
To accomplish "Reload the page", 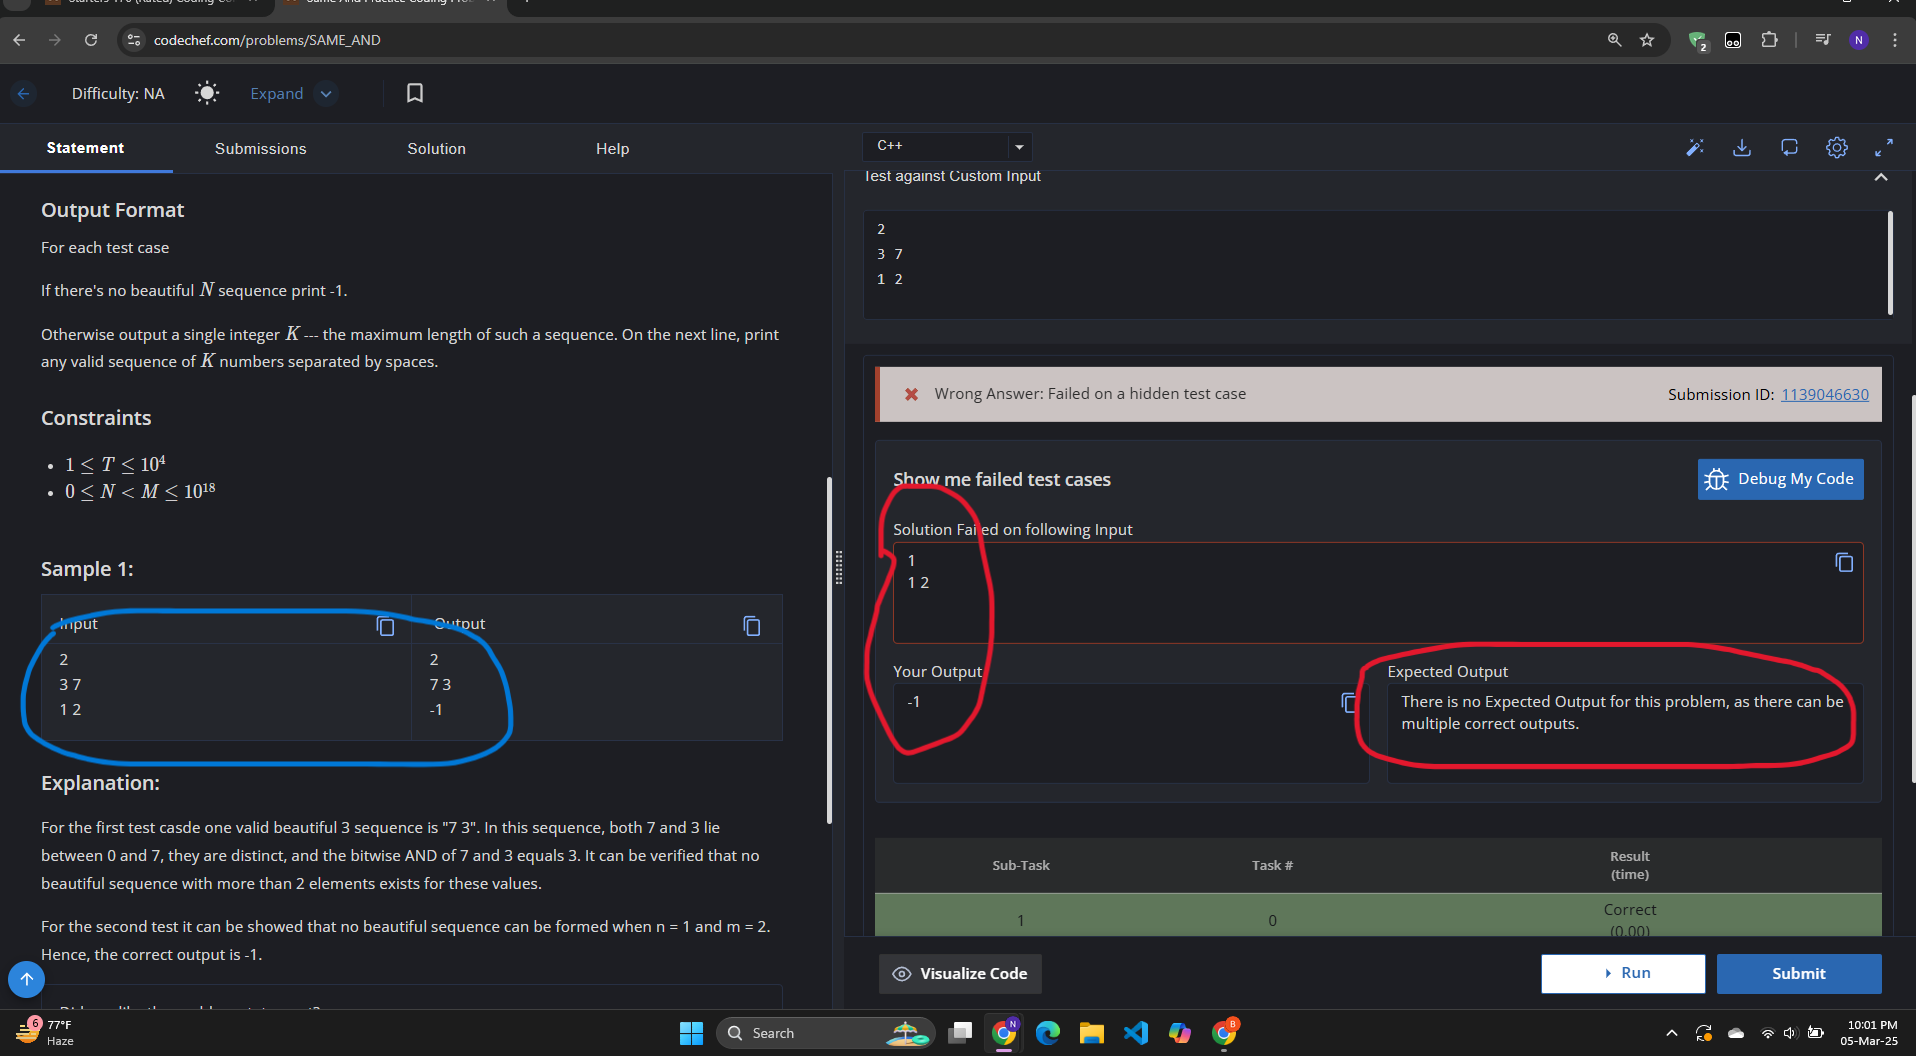I will [91, 40].
